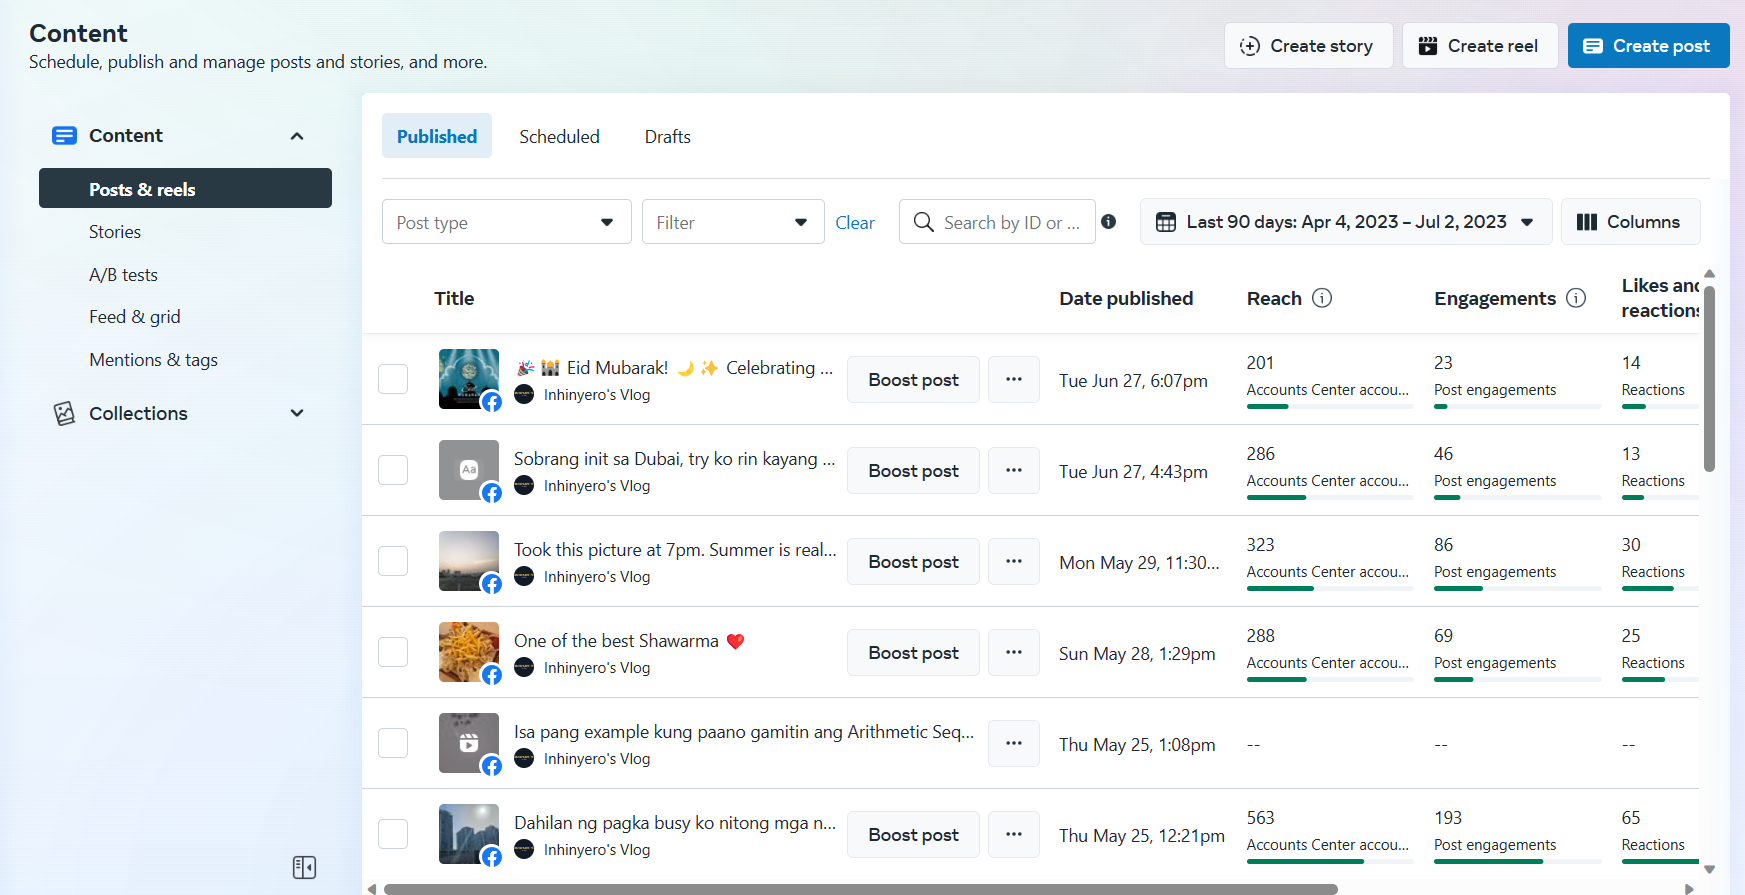Click the Reach column info icon
Viewport: 1745px width, 895px height.
point(1322,298)
